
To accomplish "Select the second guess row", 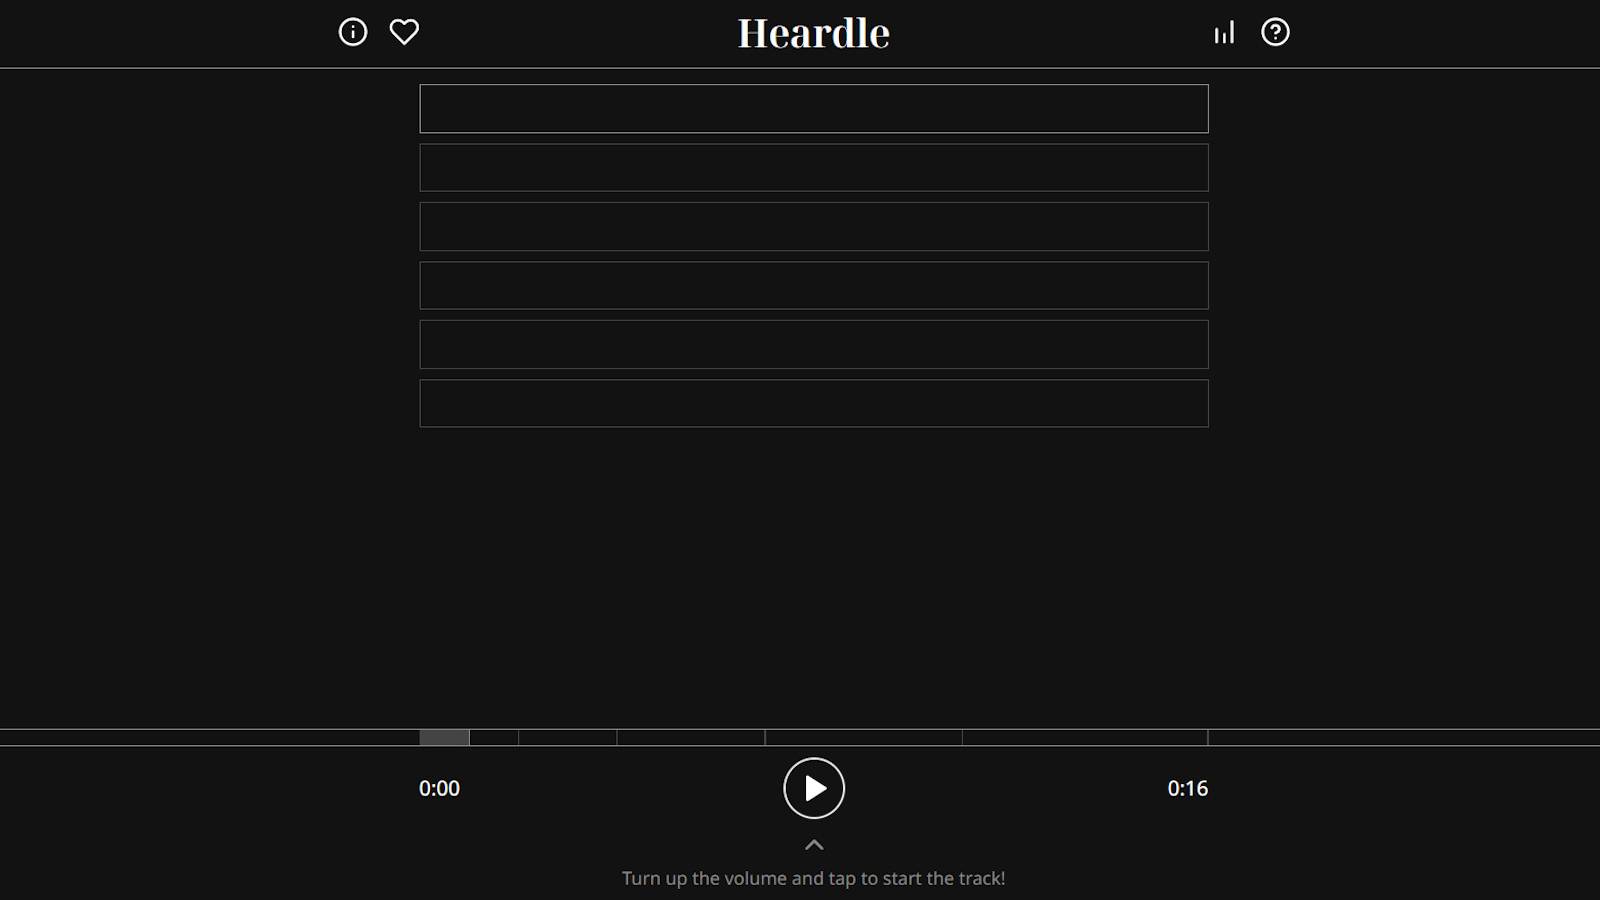I will [814, 167].
